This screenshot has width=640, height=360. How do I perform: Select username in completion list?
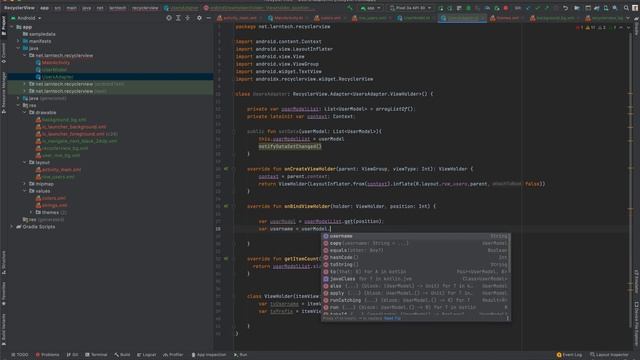pos(416,236)
